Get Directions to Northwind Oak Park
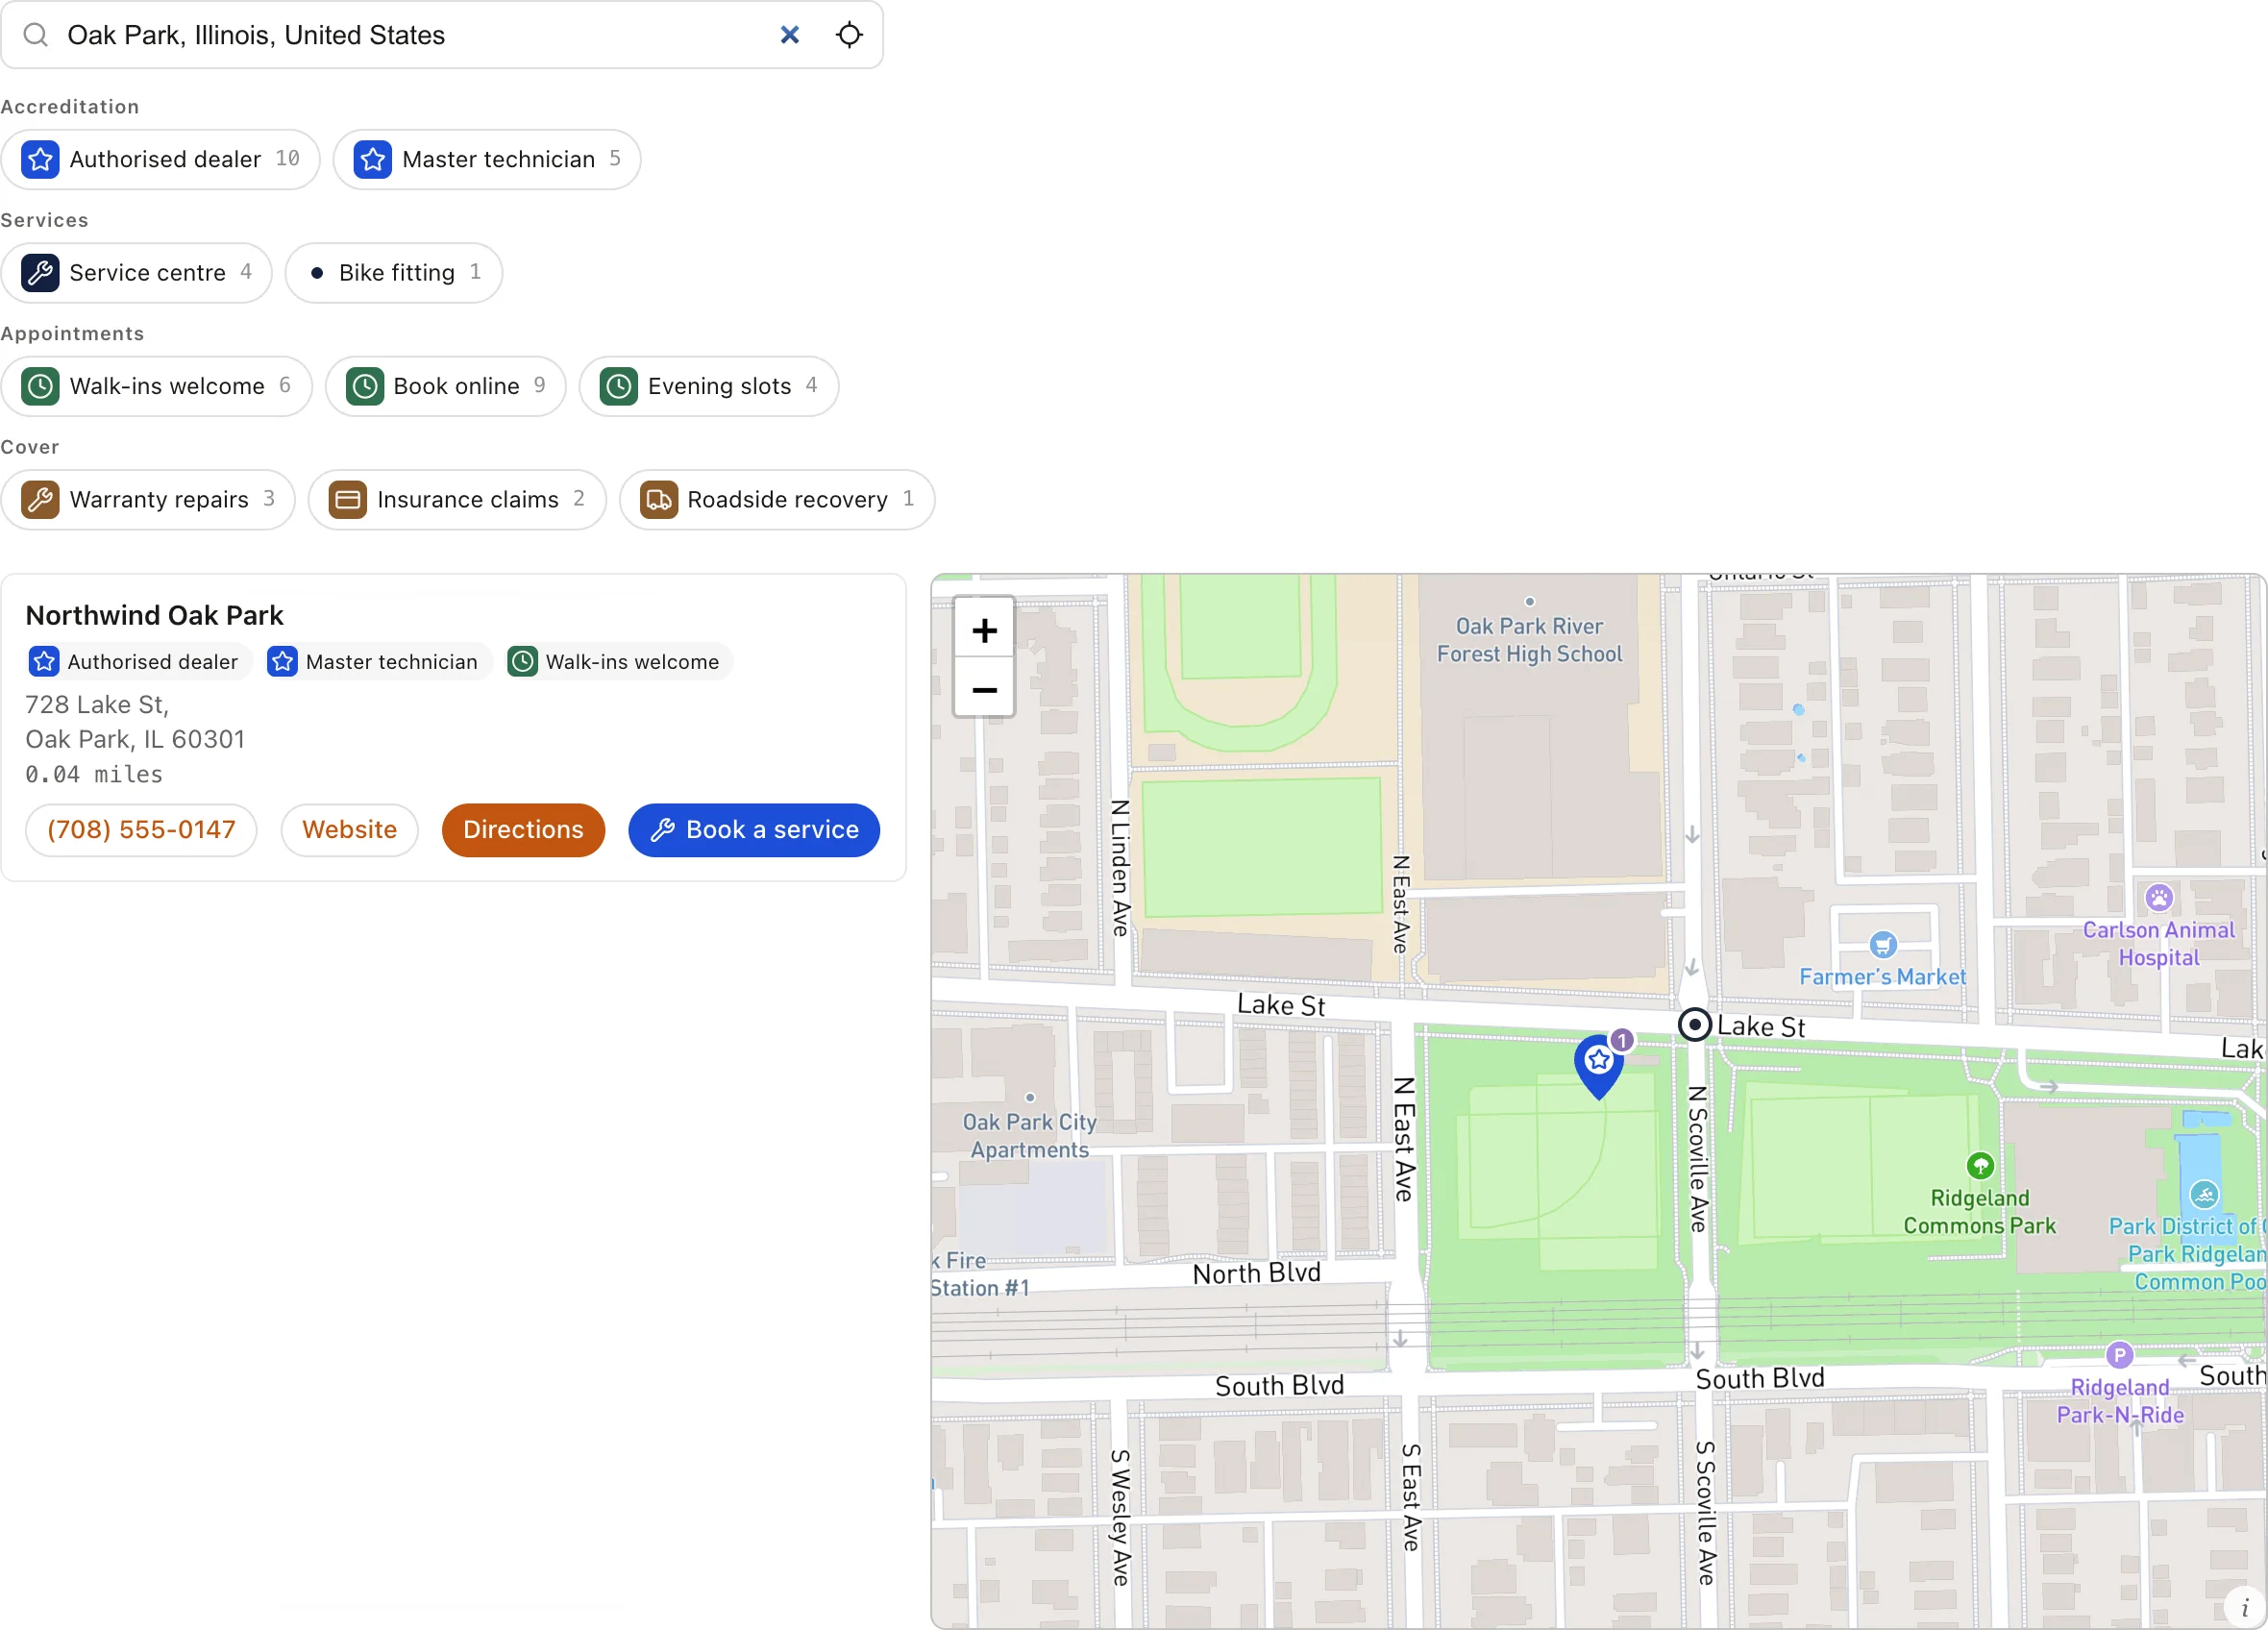This screenshot has height=1630, width=2268. (x=523, y=830)
